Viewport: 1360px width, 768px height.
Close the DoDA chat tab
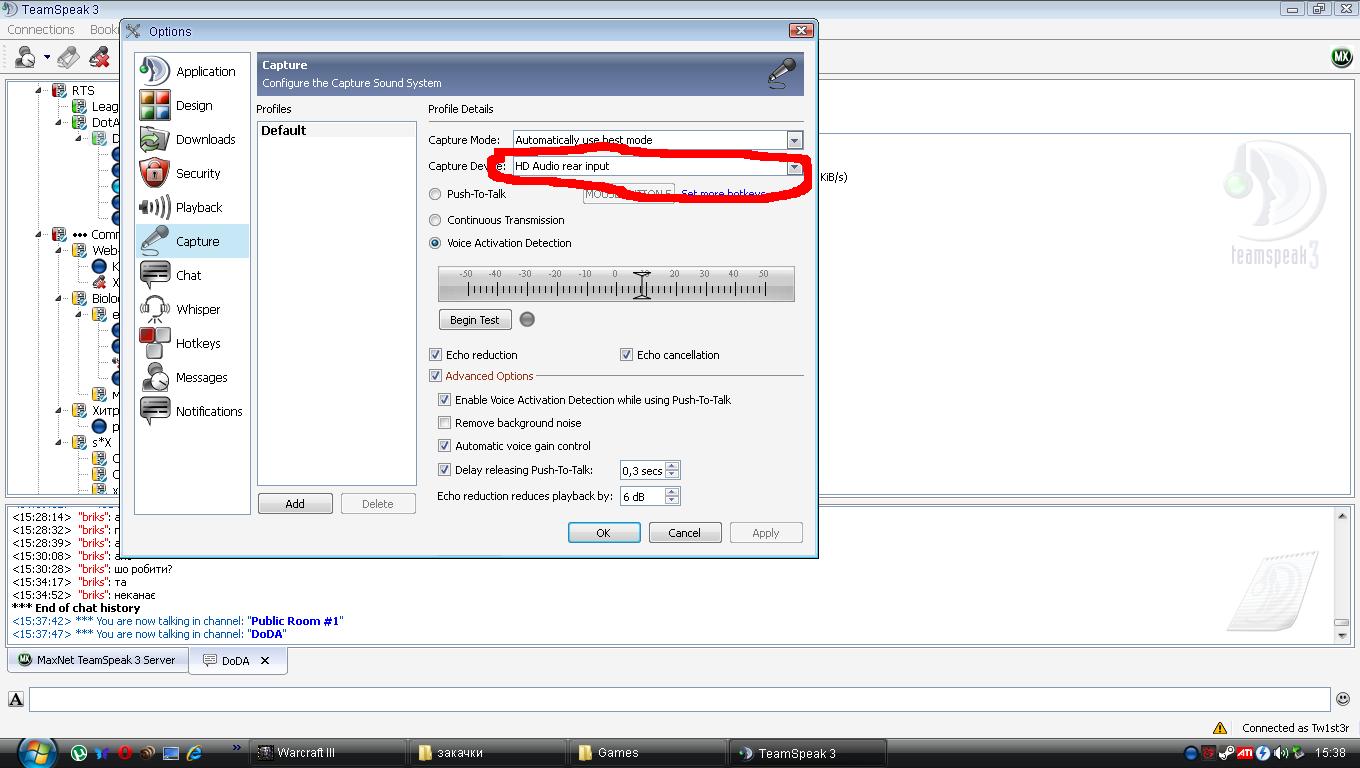click(265, 661)
